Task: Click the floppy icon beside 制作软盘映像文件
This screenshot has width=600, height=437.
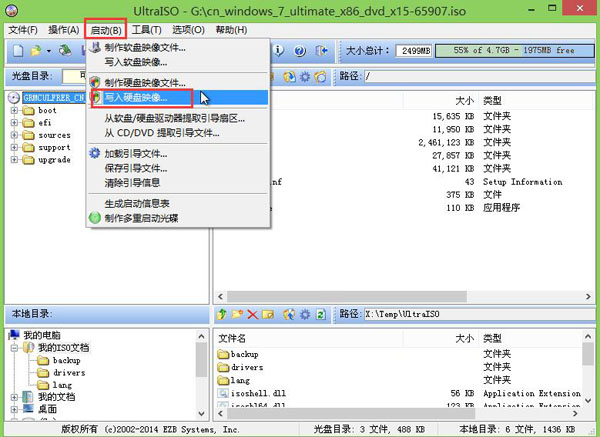Action: coord(95,47)
